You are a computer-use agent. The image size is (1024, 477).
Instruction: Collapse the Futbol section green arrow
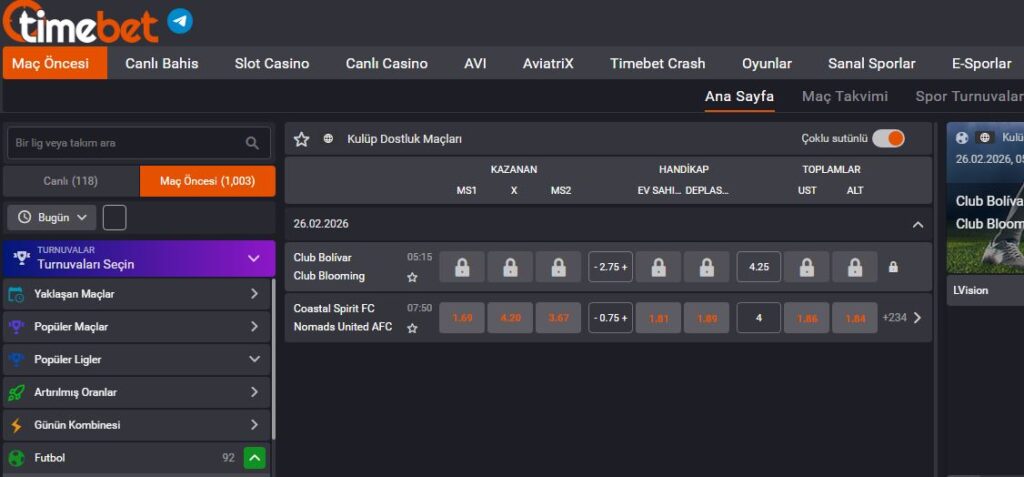[254, 458]
